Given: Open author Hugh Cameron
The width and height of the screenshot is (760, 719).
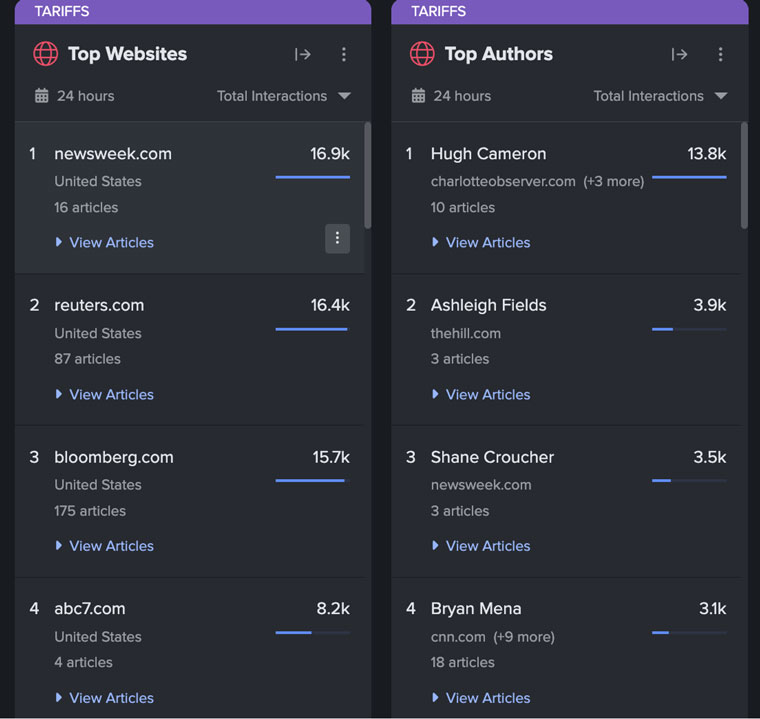Looking at the screenshot, I should 489,154.
